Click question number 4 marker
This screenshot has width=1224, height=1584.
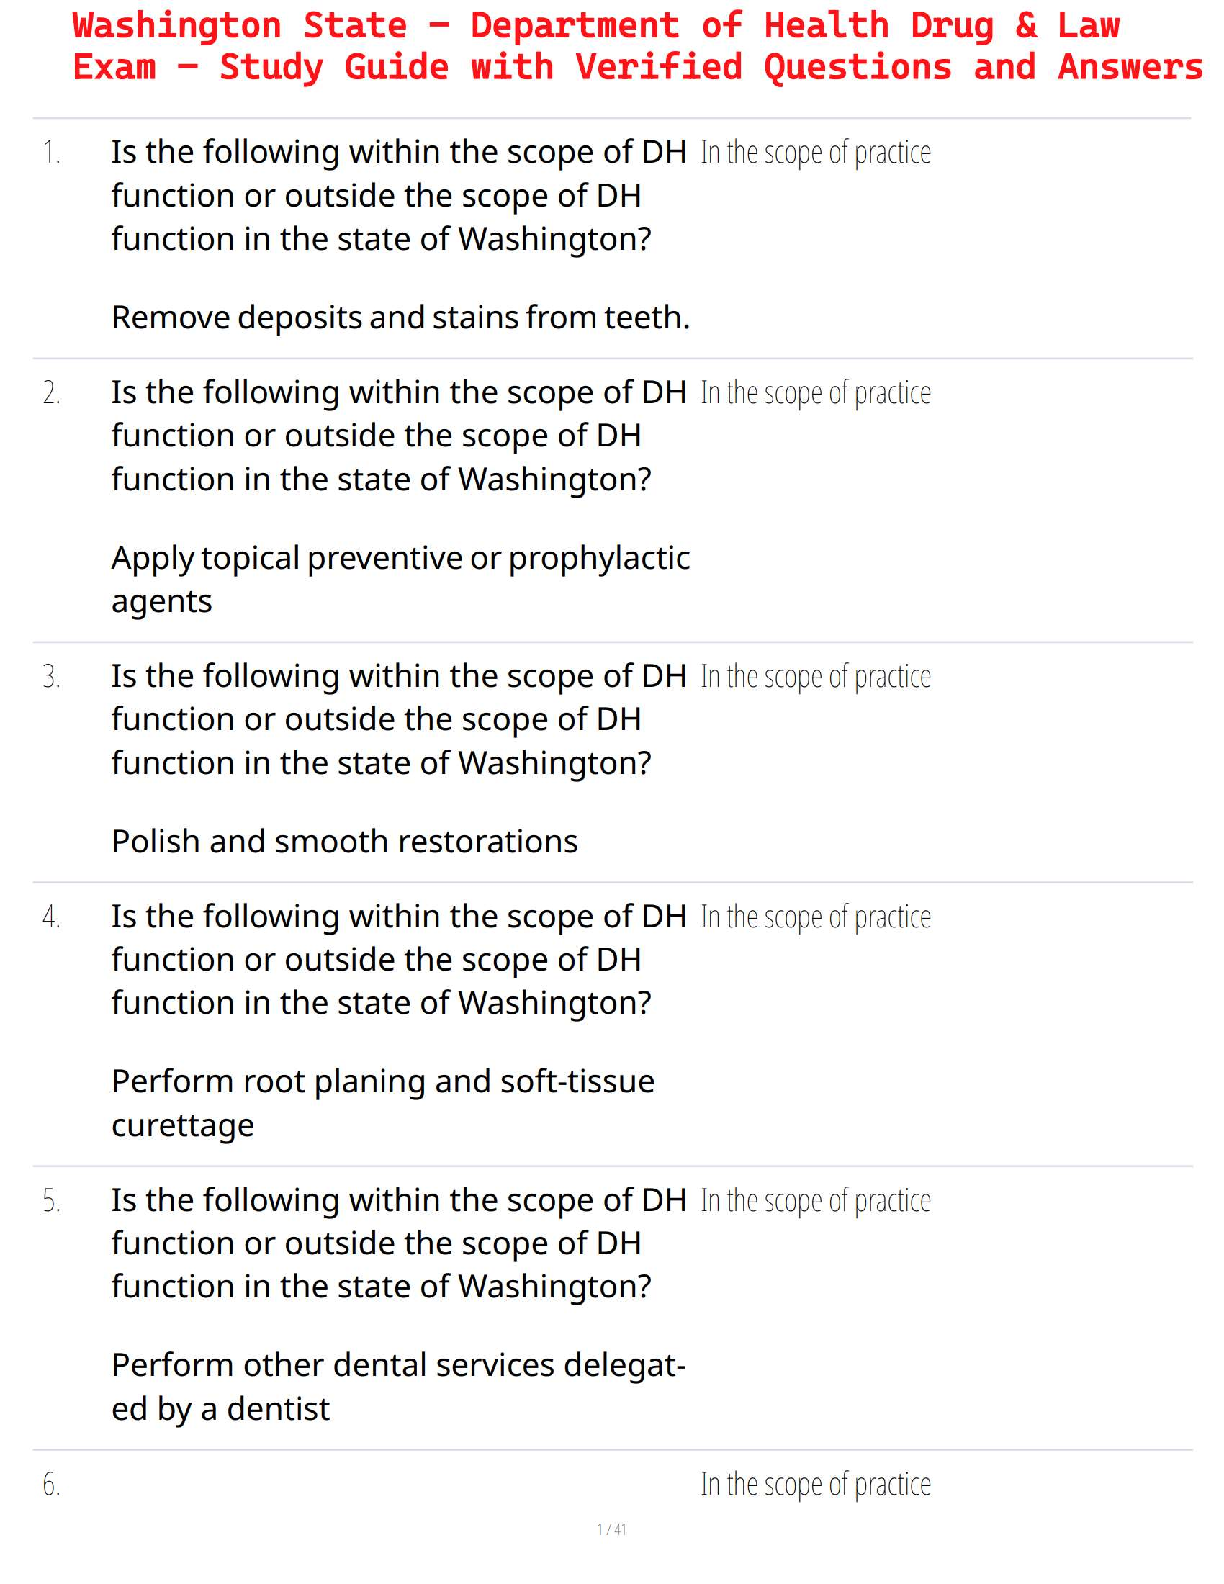[x=51, y=917]
